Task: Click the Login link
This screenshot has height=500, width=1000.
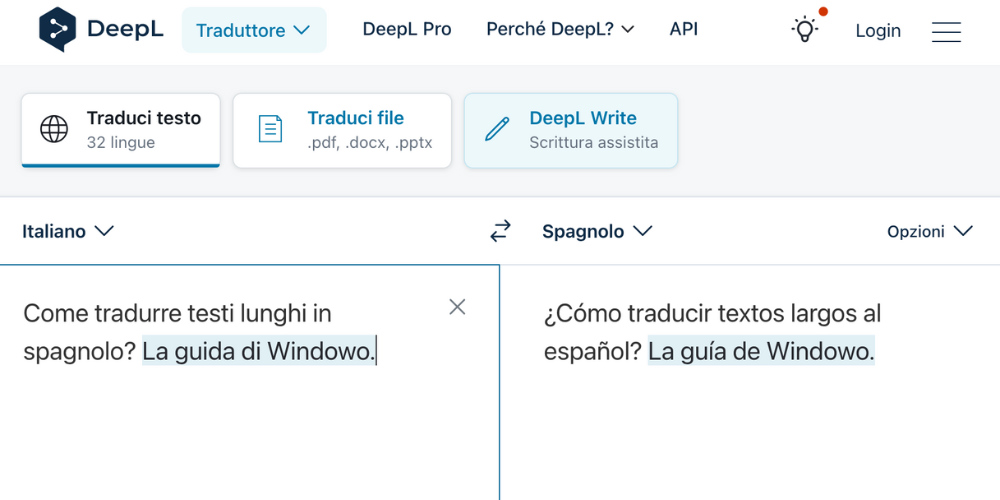Action: point(878,31)
